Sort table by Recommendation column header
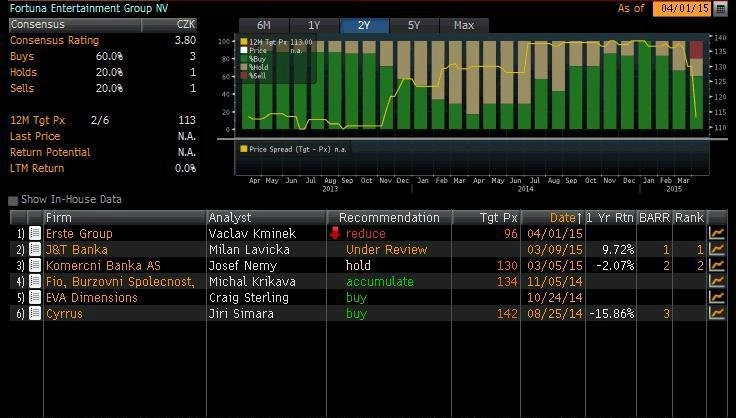Viewport: 736px width, 418px height. click(x=389, y=218)
